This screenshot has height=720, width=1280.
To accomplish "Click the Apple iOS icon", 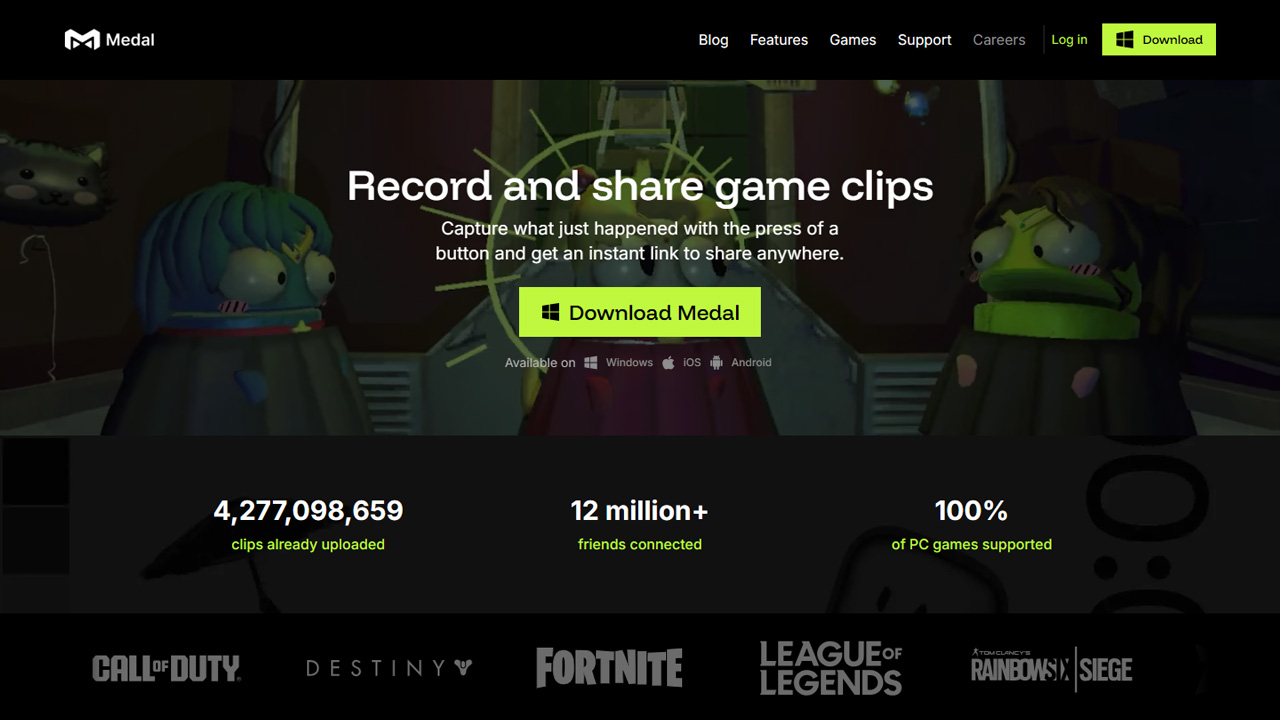I will click(x=668, y=363).
